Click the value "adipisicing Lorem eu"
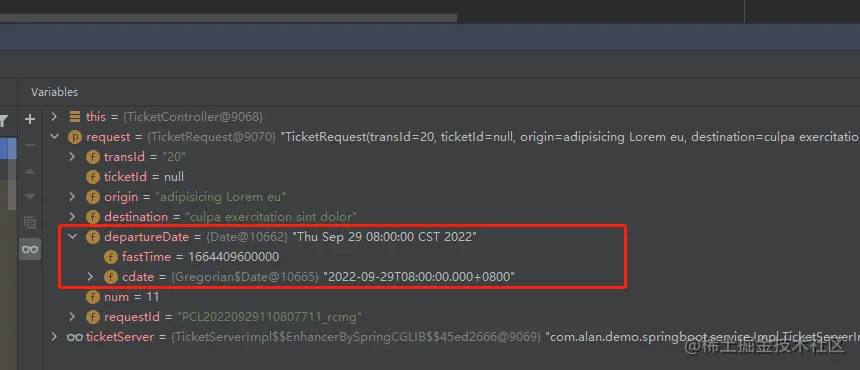 [x=220, y=197]
